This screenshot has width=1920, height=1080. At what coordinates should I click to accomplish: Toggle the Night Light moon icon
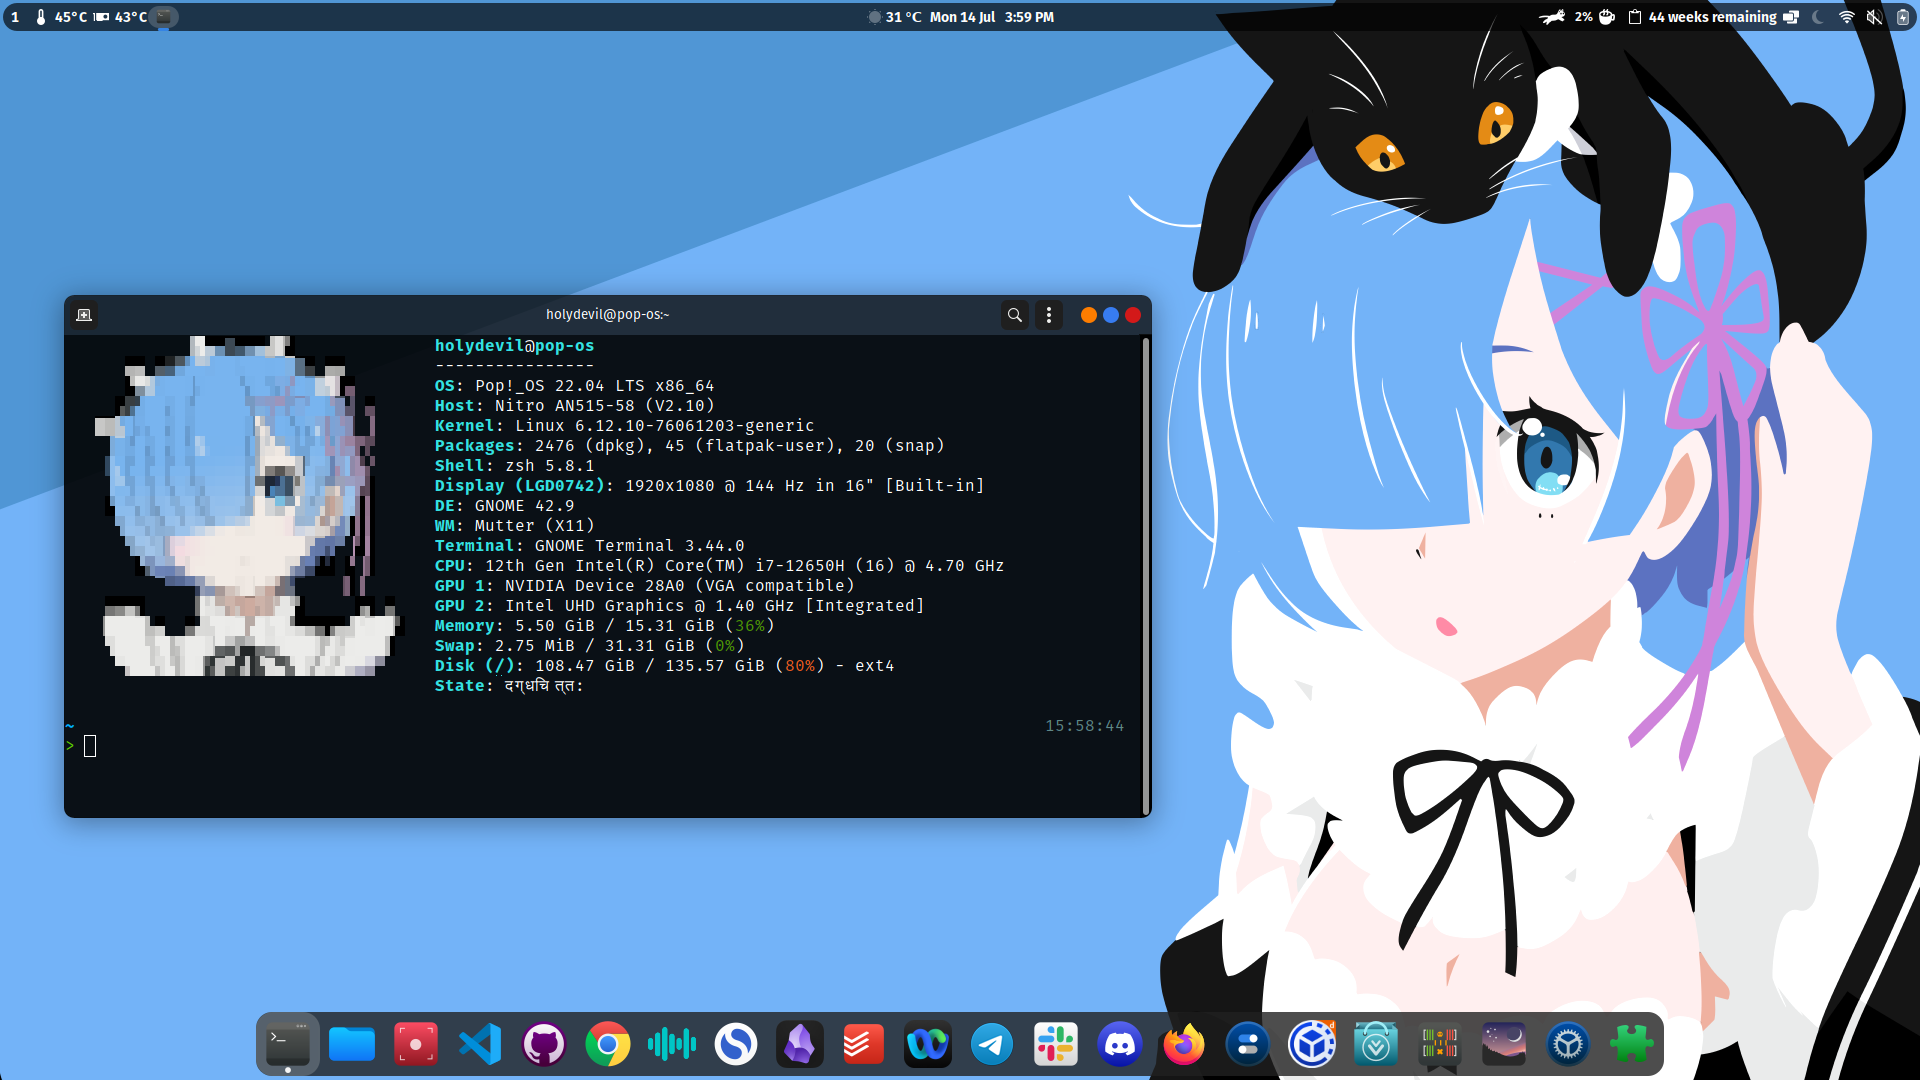[x=1818, y=17]
